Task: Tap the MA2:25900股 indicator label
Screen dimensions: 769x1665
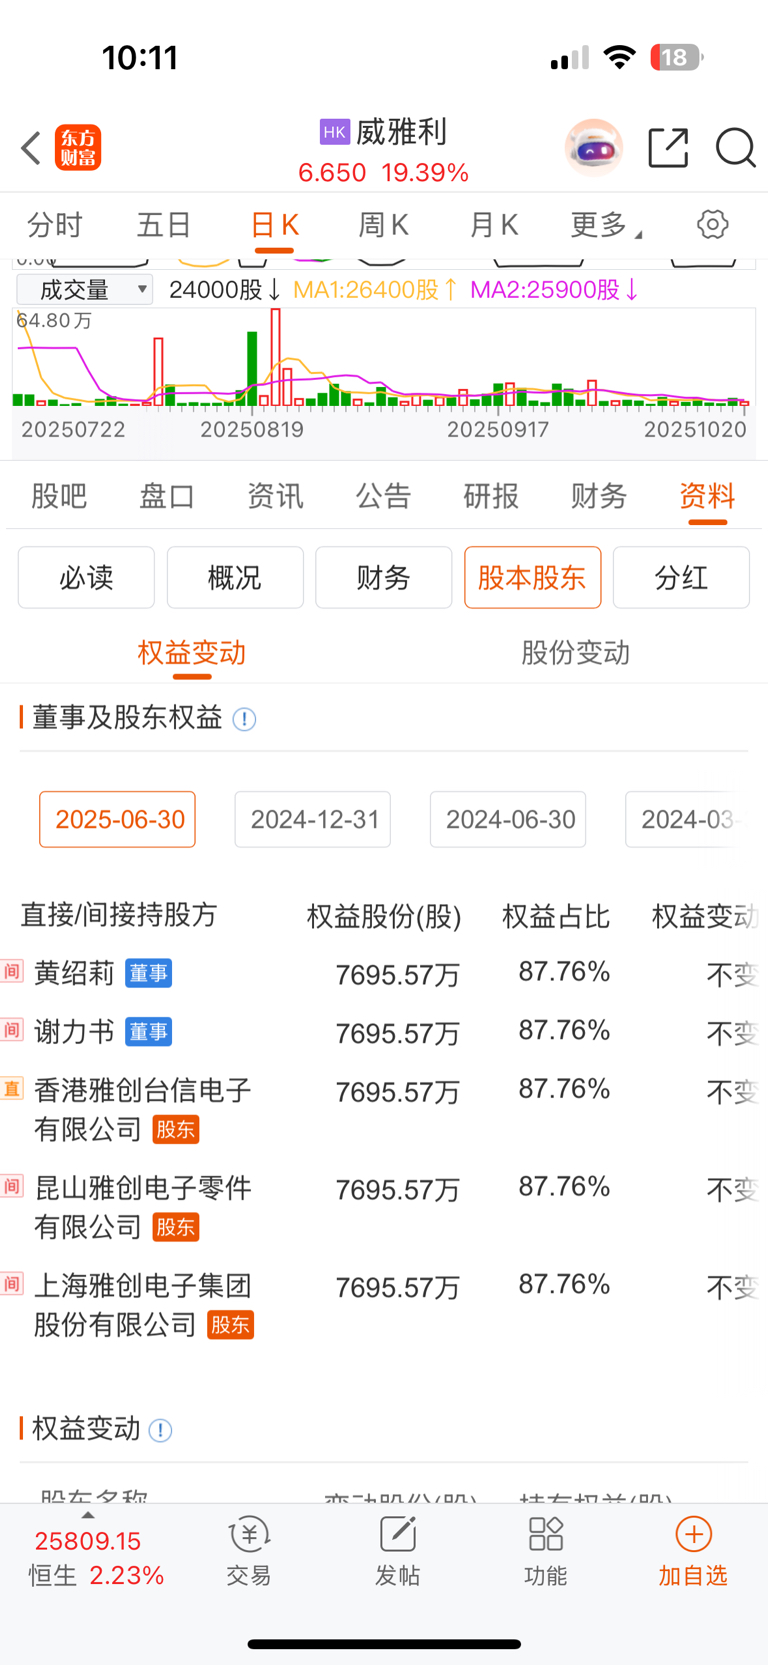Action: click(554, 290)
